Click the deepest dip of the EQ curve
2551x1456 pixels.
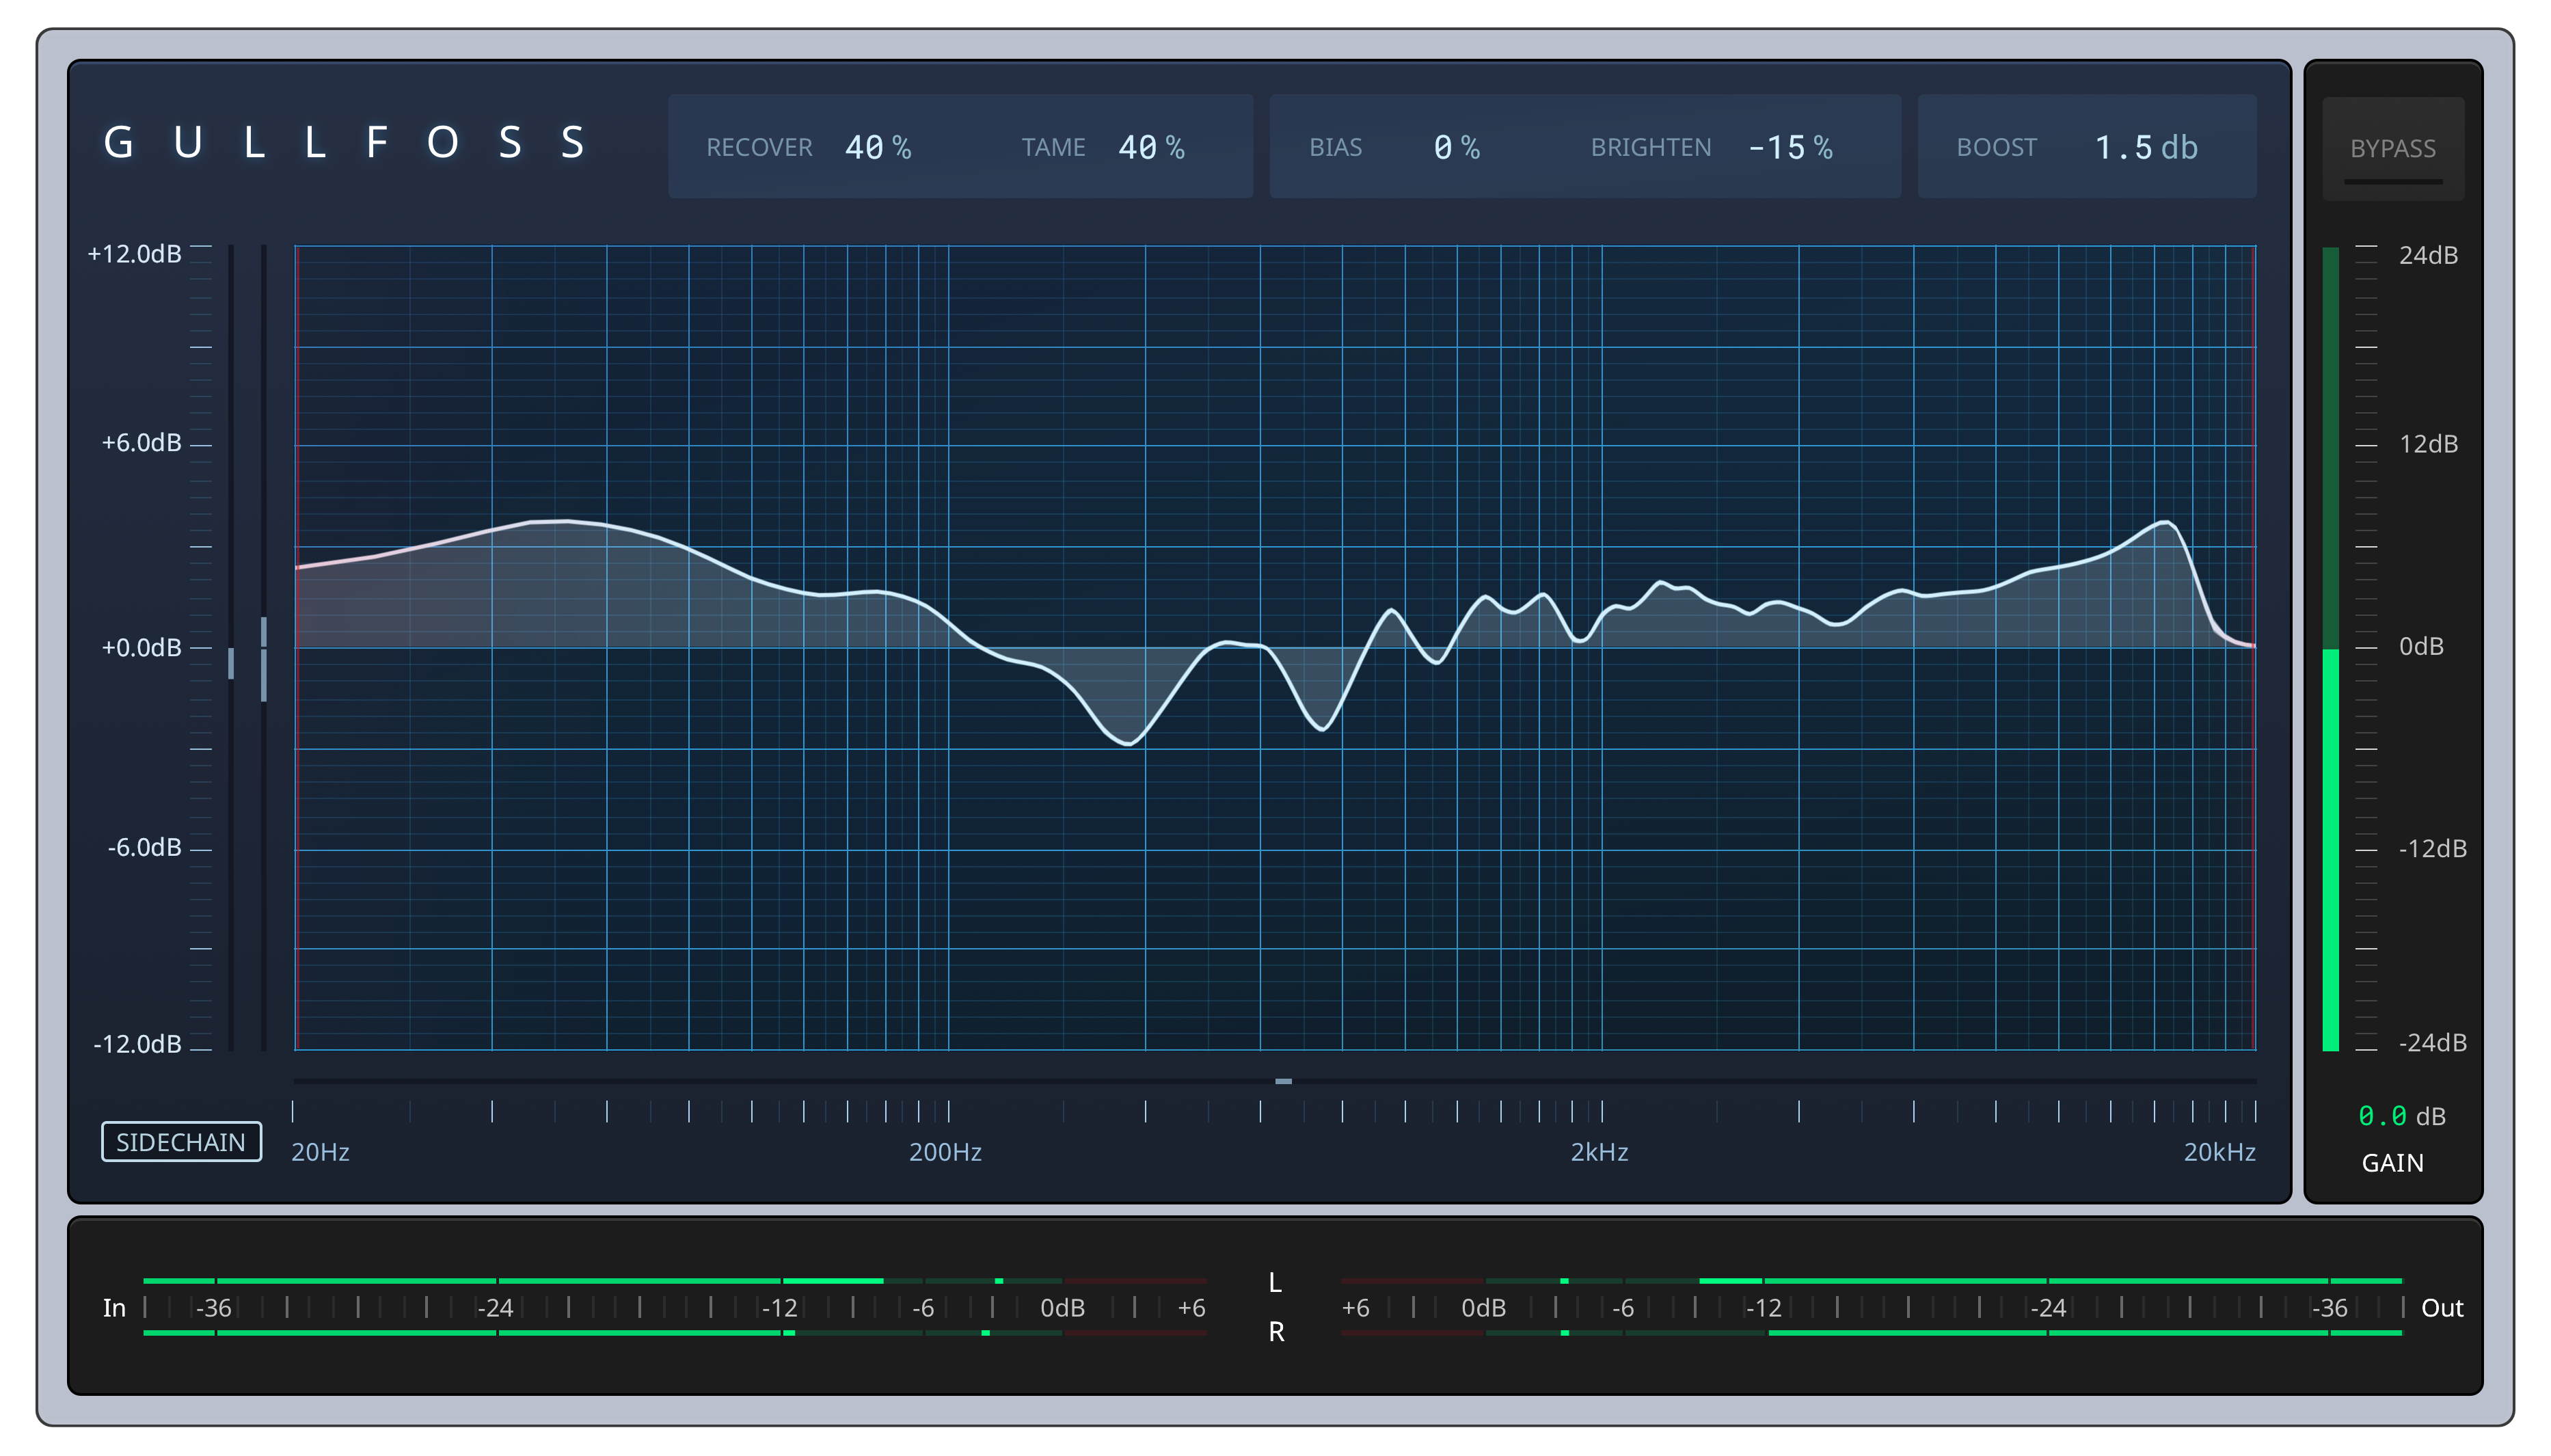coord(1129,743)
